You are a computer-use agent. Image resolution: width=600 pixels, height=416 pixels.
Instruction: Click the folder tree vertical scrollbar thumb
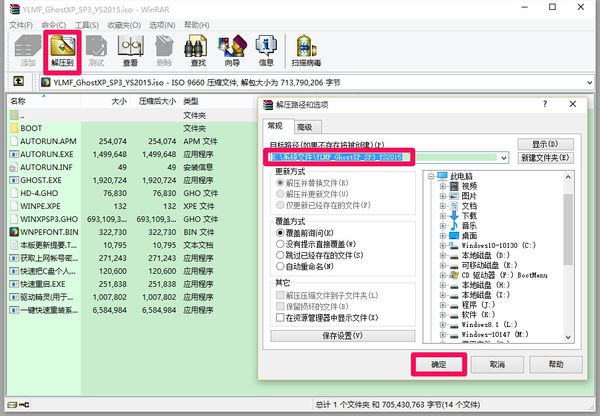[x=568, y=229]
